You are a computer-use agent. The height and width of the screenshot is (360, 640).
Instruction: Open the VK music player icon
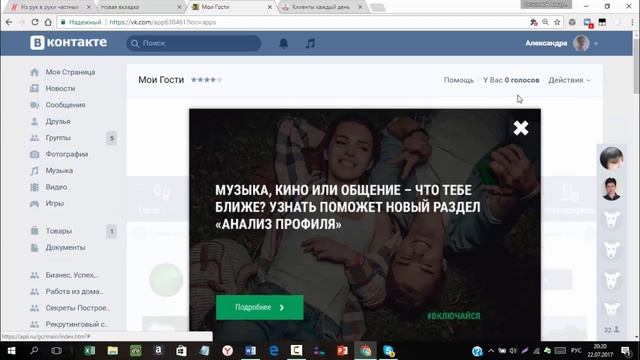pos(310,43)
